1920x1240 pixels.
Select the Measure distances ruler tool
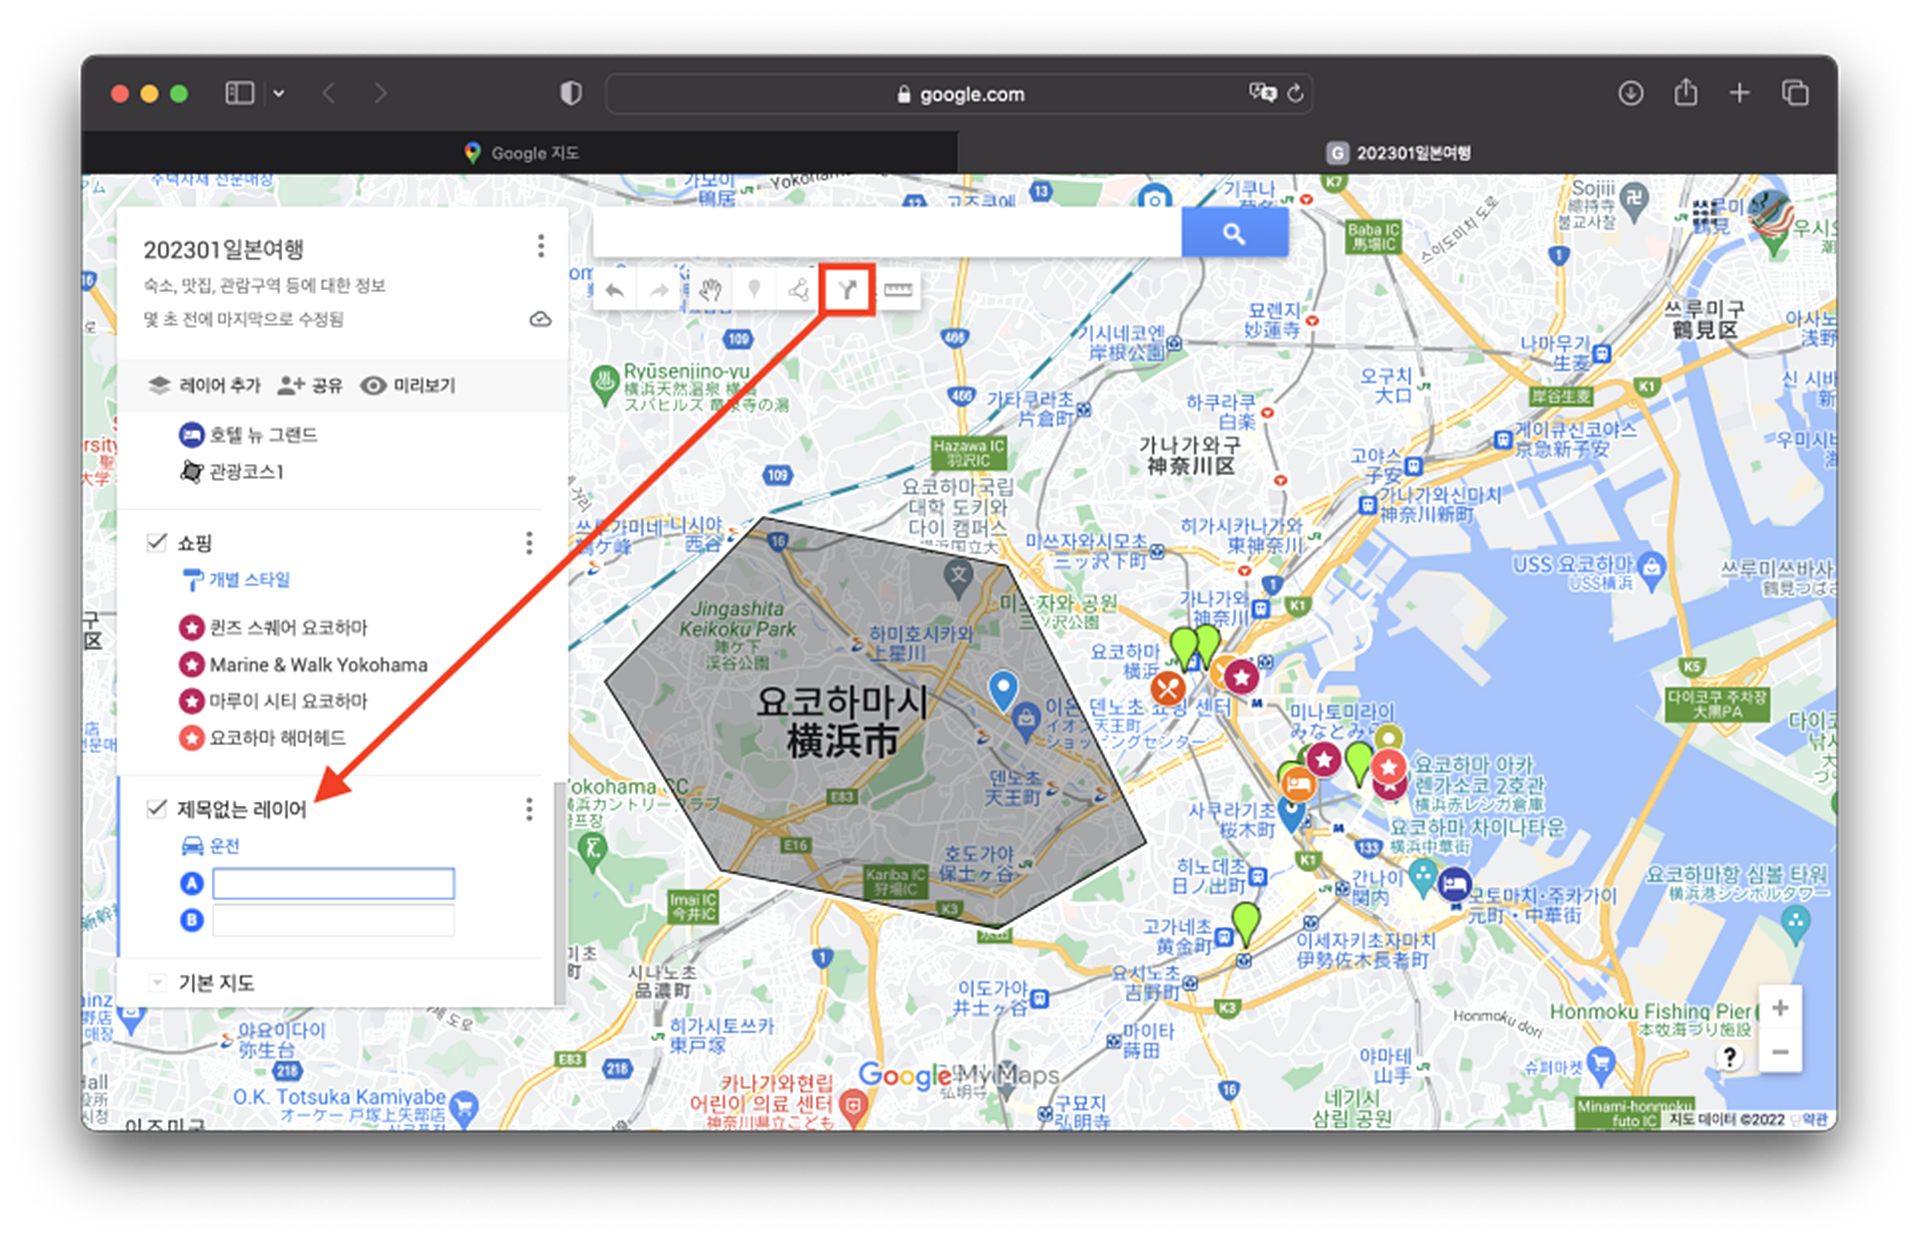pyautogui.click(x=898, y=291)
